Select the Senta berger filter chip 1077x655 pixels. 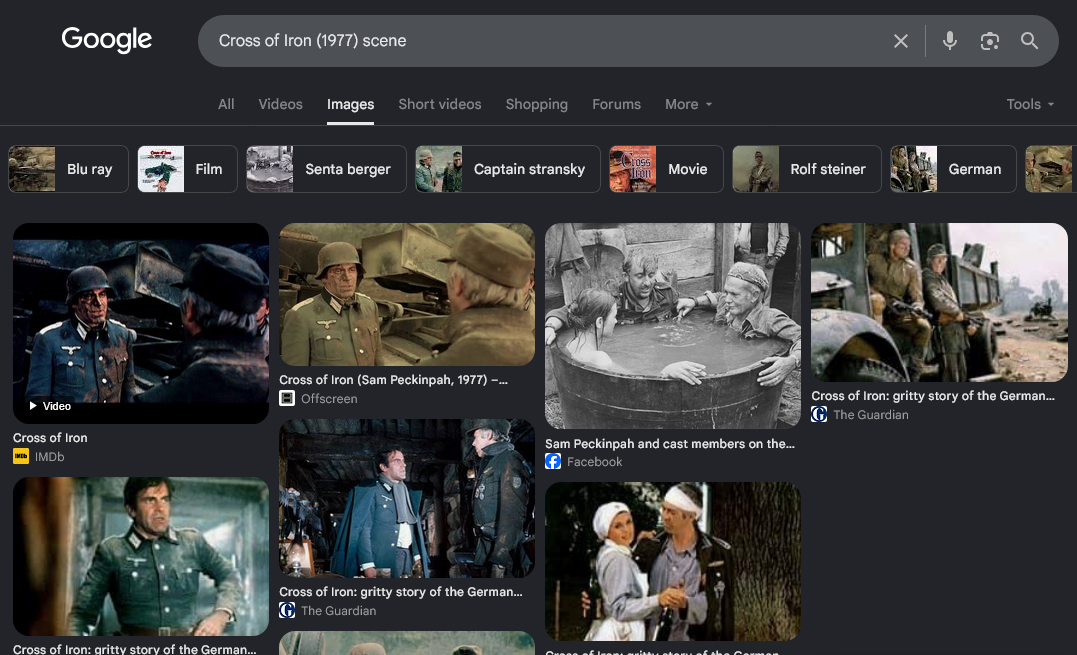tap(326, 169)
